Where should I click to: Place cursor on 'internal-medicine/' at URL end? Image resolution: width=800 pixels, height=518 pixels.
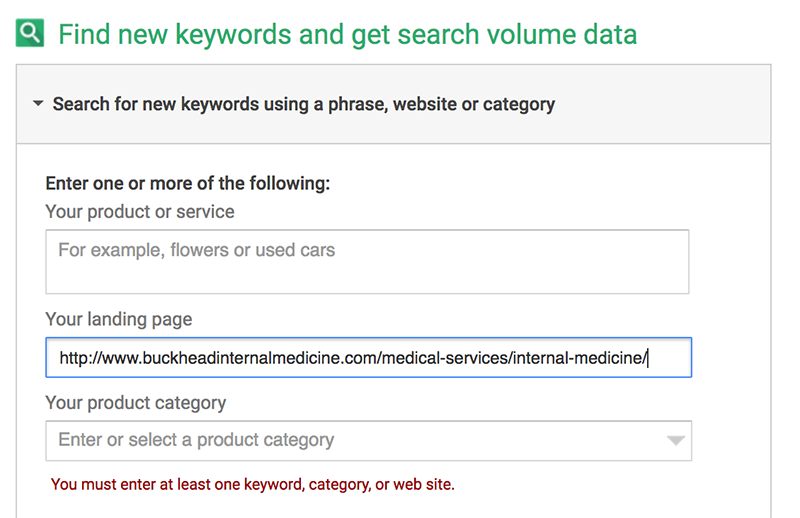(x=580, y=358)
